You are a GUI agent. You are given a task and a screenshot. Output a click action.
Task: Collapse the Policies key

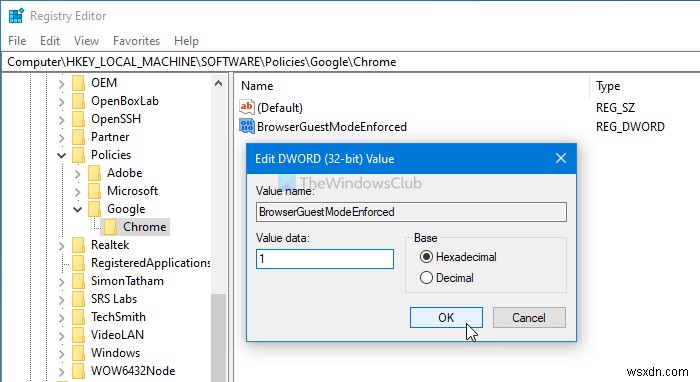pos(62,155)
